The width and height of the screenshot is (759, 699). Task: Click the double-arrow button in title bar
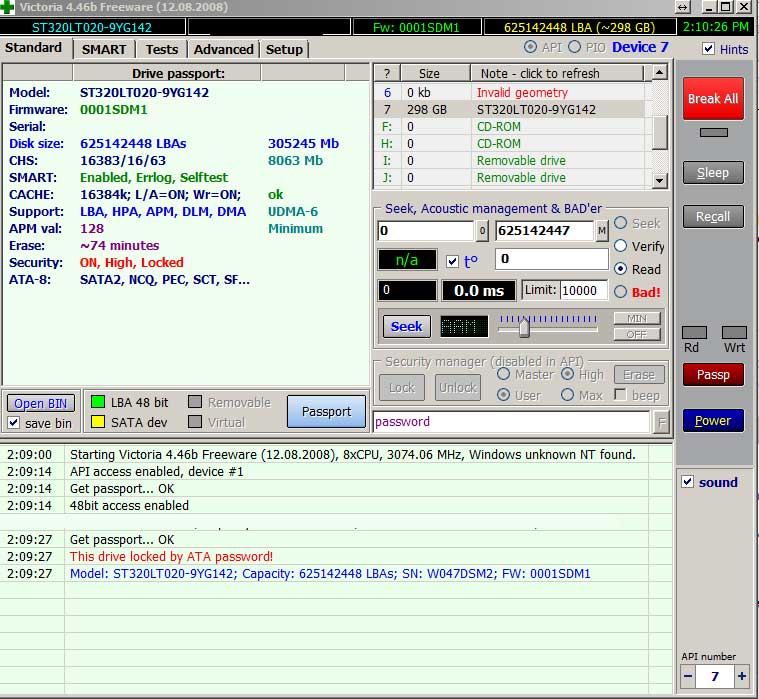click(683, 7)
